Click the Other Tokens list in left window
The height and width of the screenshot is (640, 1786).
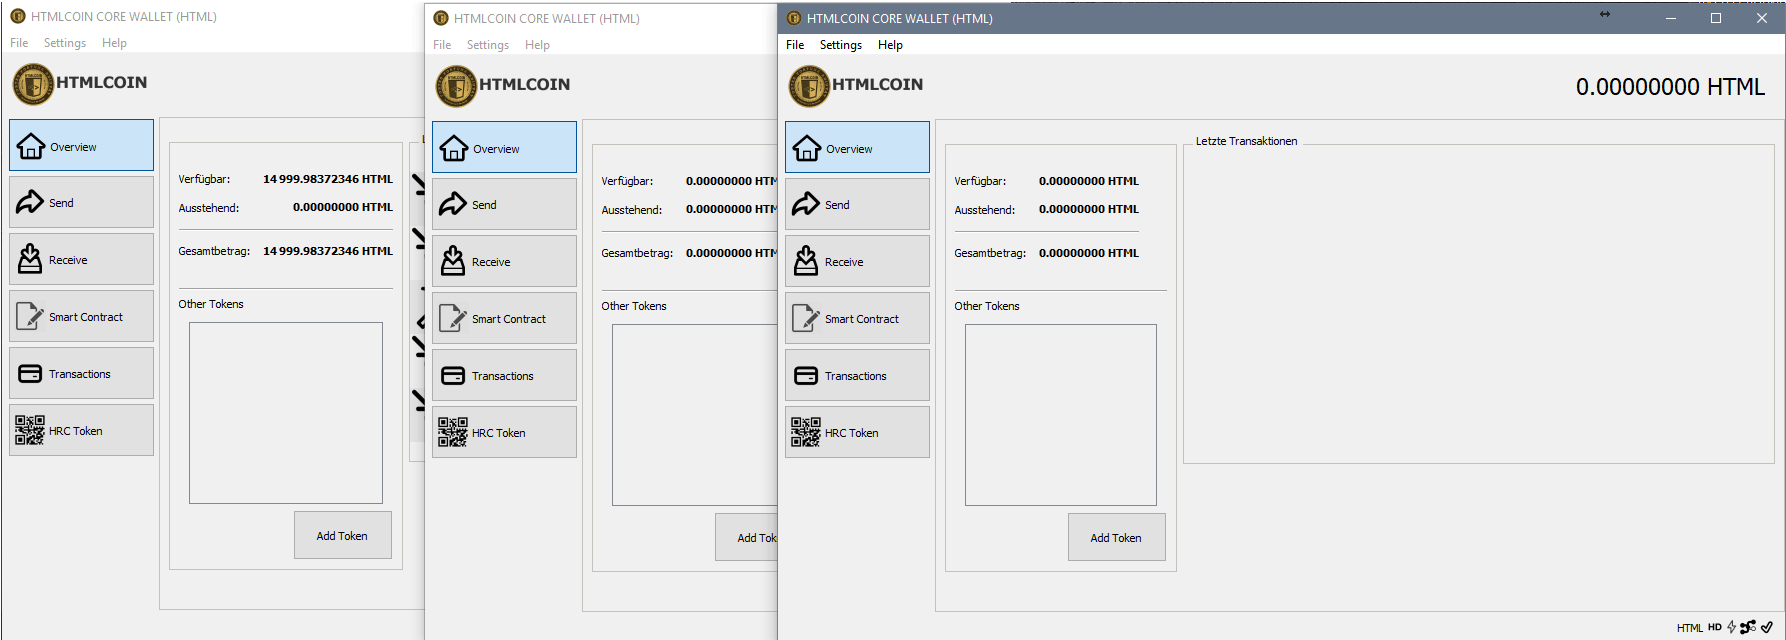point(285,412)
